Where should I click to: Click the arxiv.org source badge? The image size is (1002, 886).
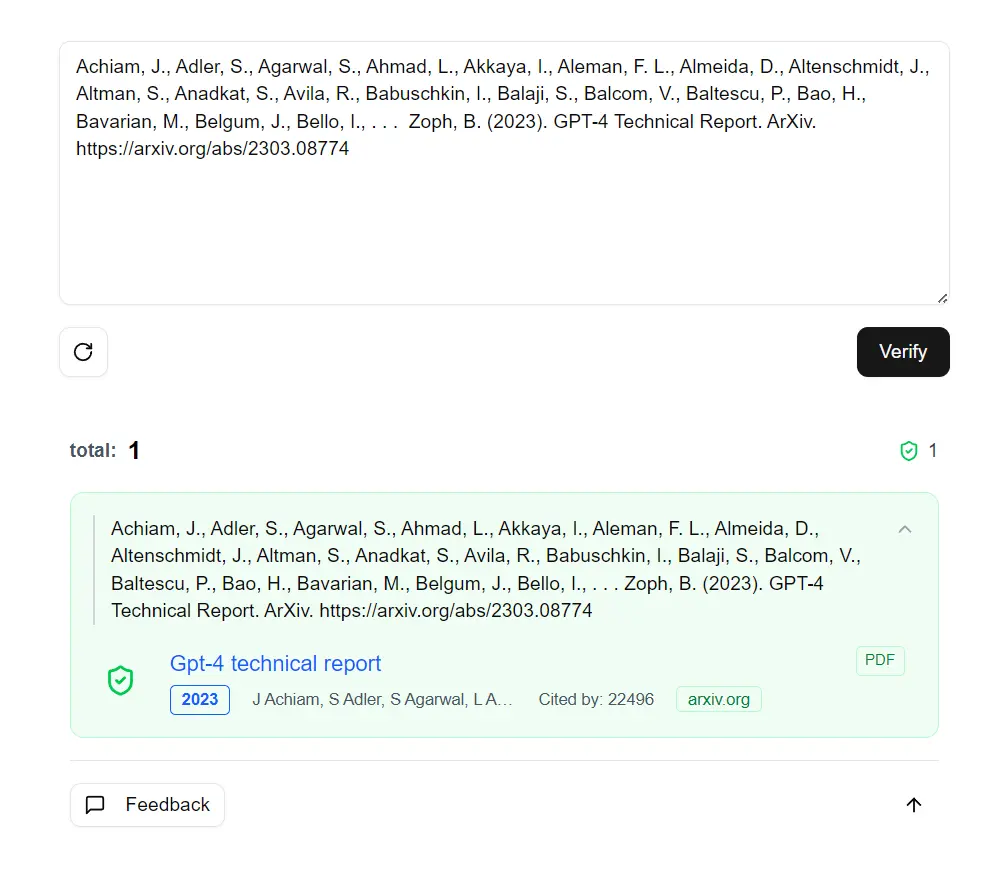pyautogui.click(x=718, y=699)
